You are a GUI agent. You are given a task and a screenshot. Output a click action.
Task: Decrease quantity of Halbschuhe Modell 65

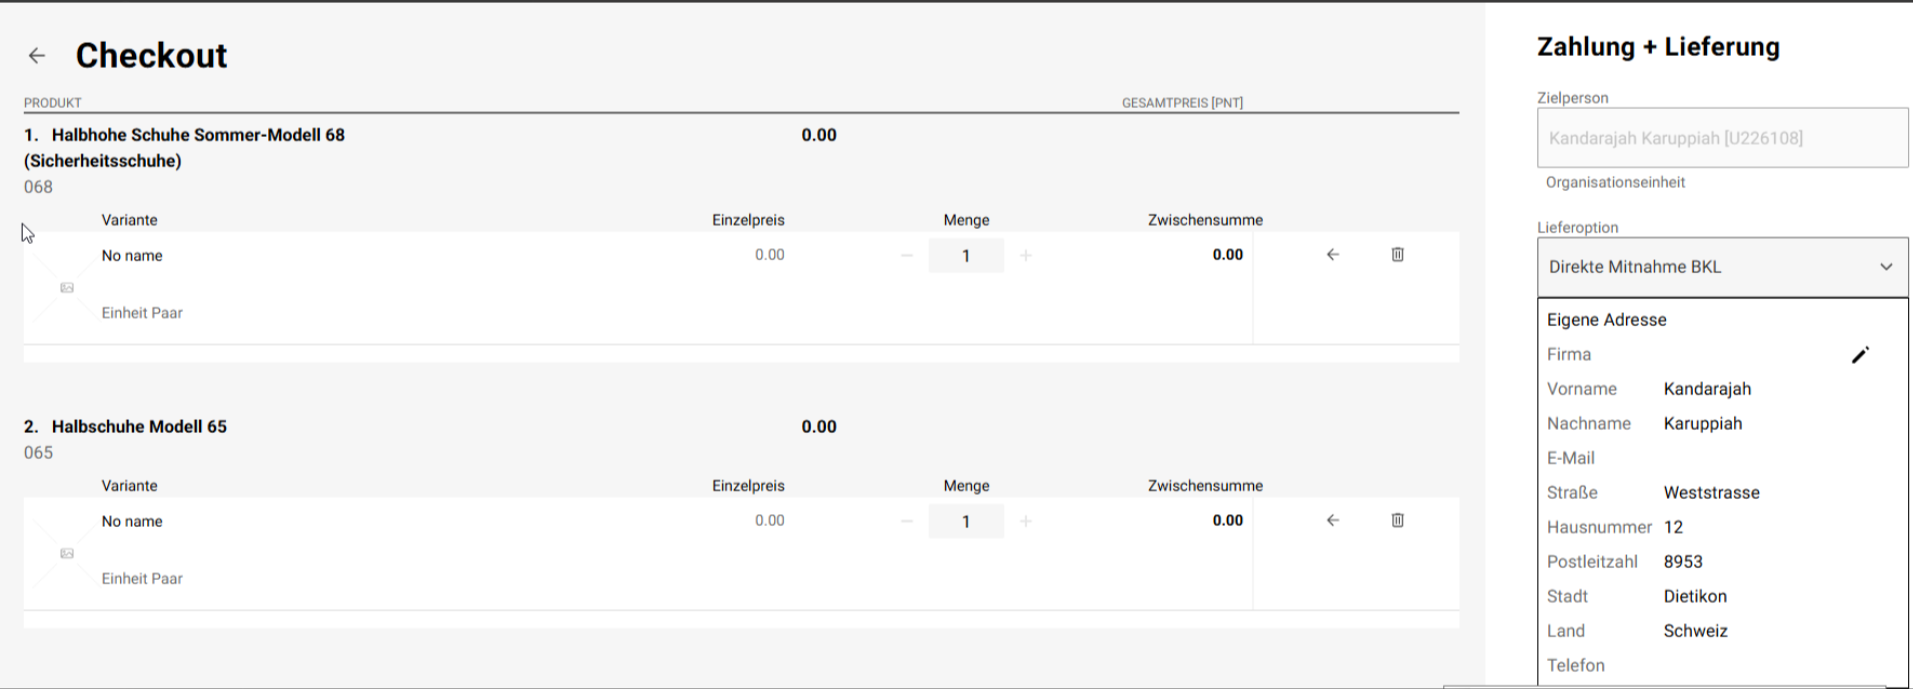pyautogui.click(x=907, y=522)
